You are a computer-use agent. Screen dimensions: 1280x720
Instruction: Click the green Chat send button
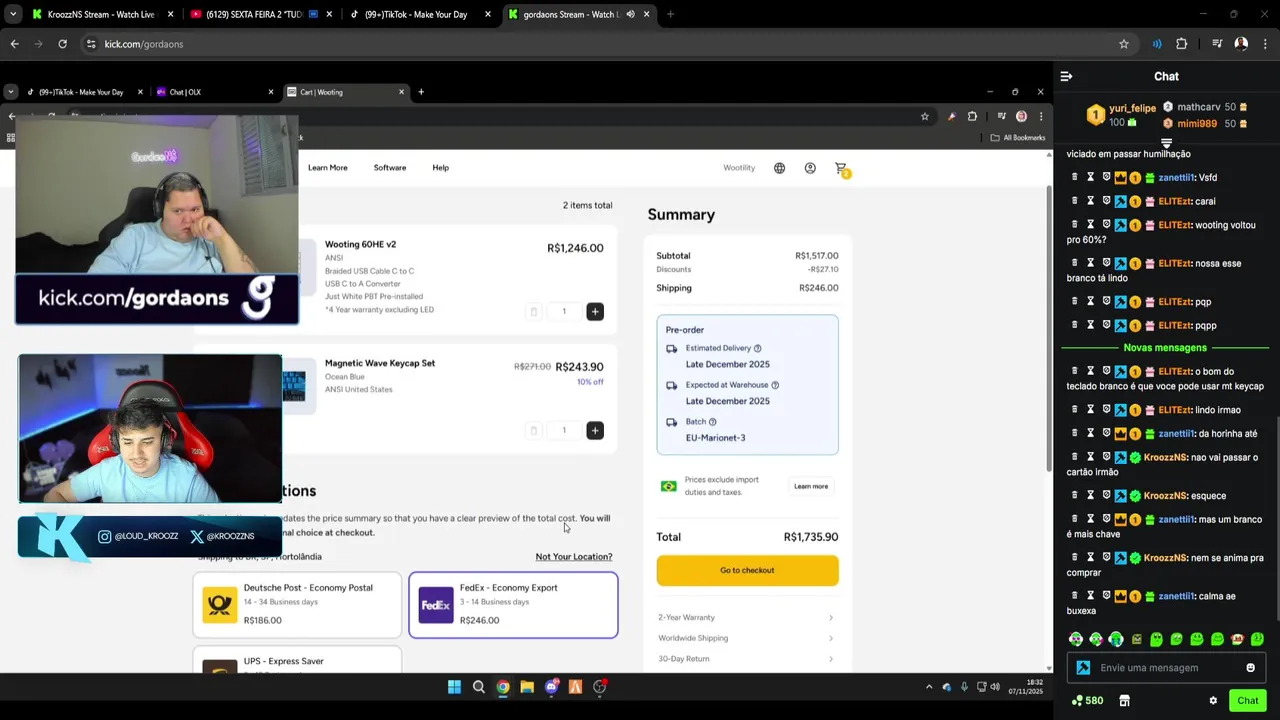pyautogui.click(x=1247, y=701)
